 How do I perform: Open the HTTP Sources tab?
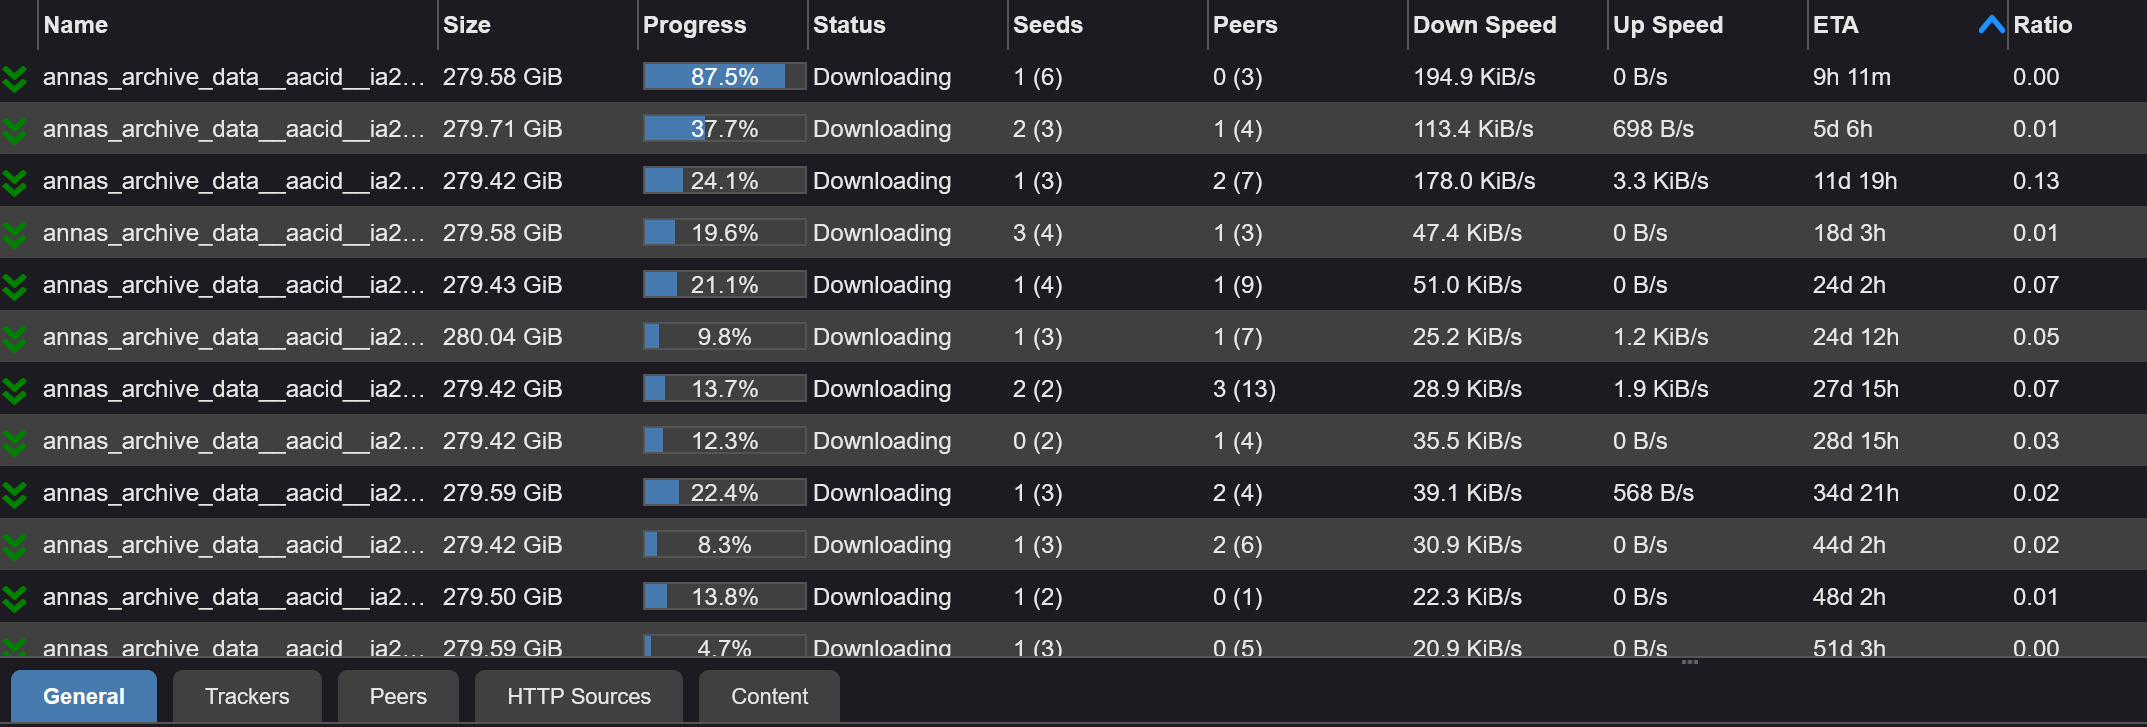578,696
